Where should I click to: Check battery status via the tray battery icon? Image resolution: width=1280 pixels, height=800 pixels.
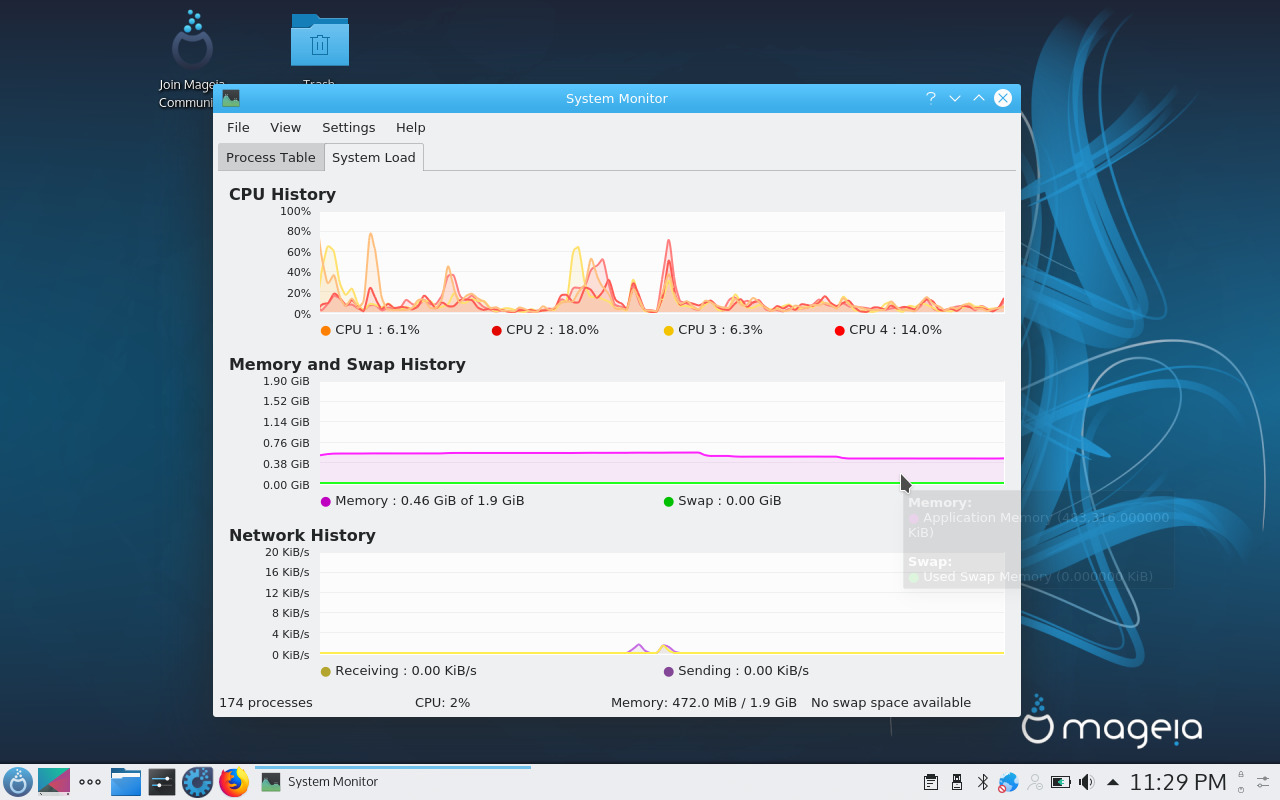tap(1061, 781)
